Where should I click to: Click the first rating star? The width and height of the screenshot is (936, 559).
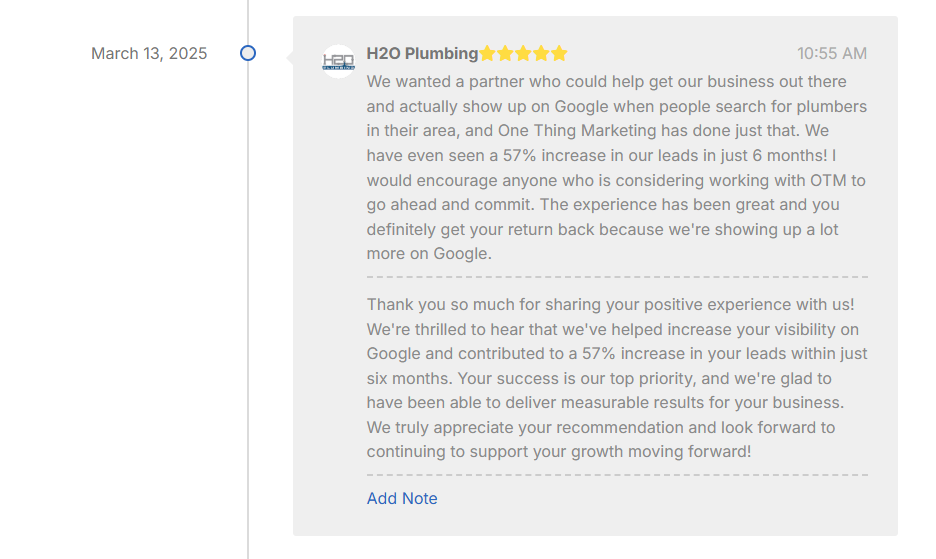pyautogui.click(x=487, y=53)
